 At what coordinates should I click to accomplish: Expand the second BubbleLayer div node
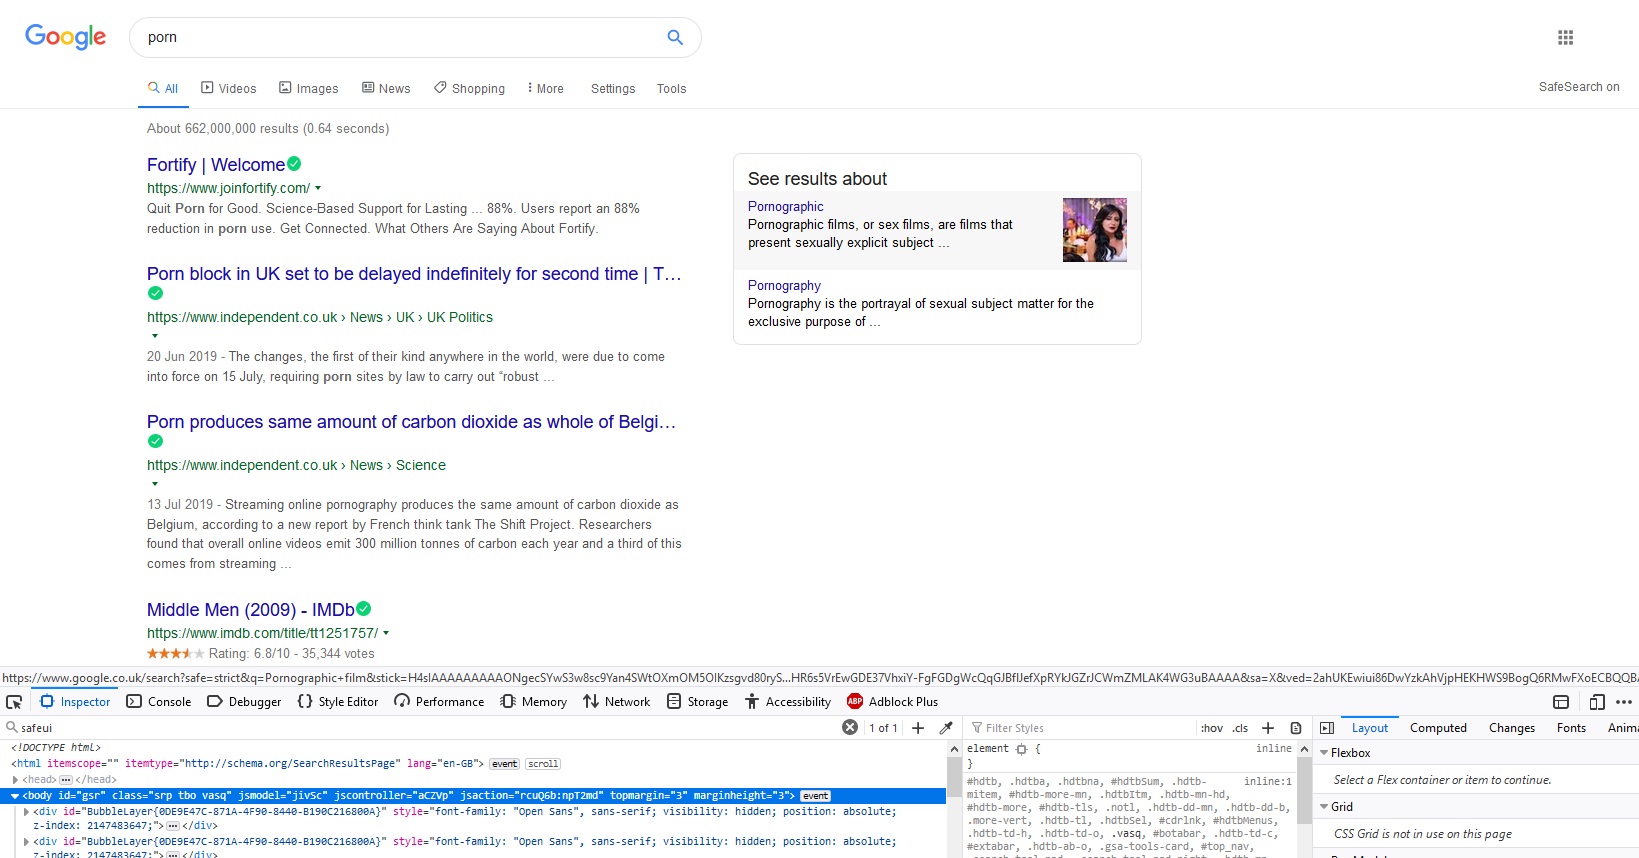26,842
